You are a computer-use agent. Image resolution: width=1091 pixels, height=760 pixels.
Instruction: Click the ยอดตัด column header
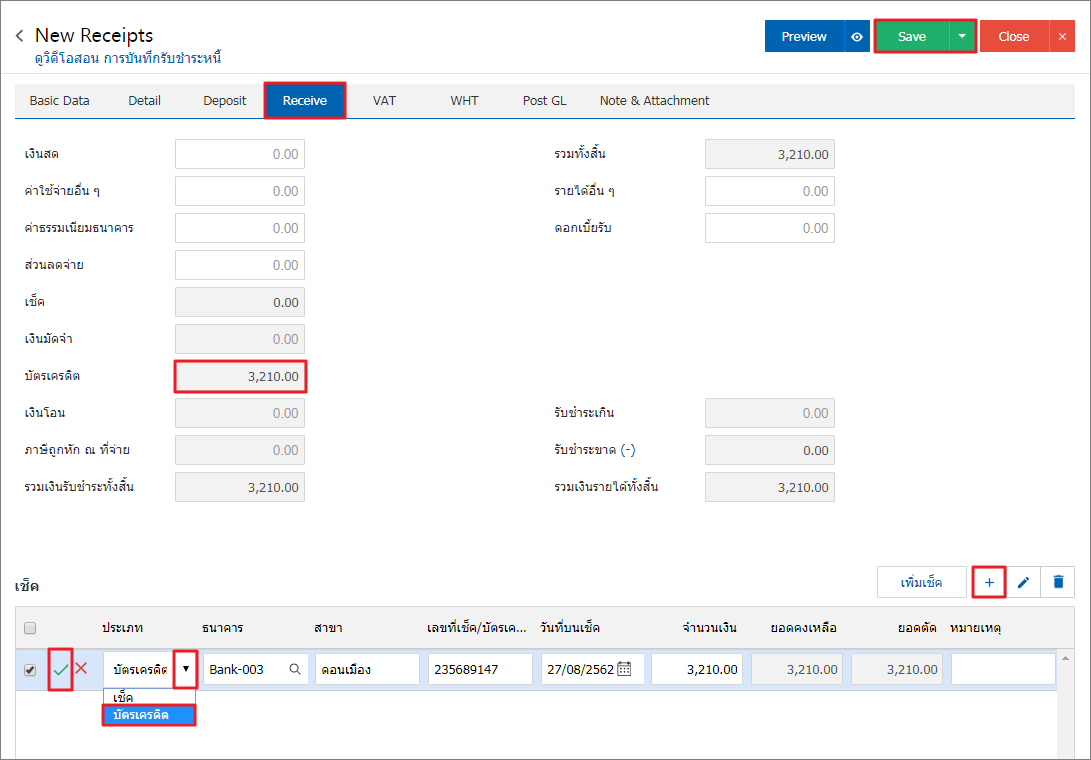click(x=918, y=628)
